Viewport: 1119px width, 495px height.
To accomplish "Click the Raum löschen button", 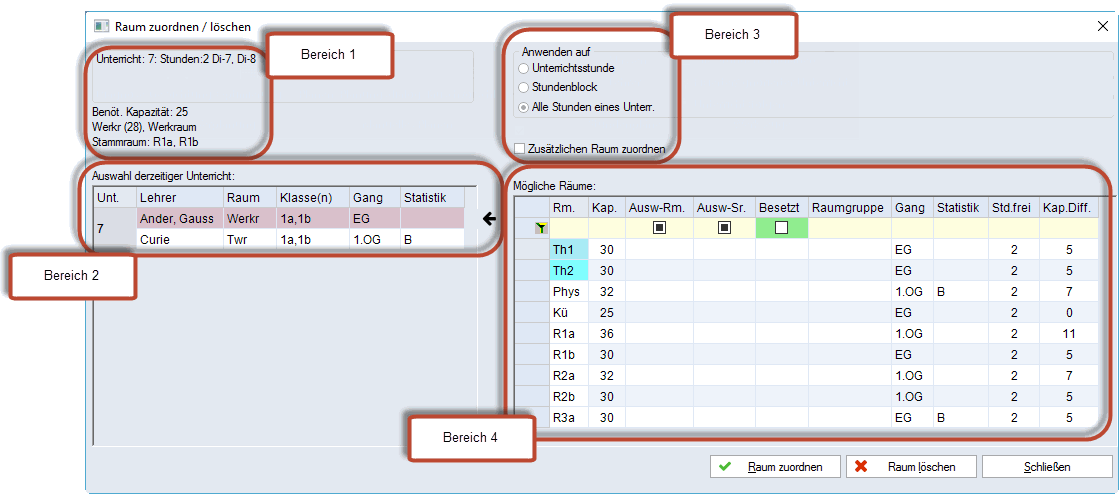I will (x=911, y=467).
